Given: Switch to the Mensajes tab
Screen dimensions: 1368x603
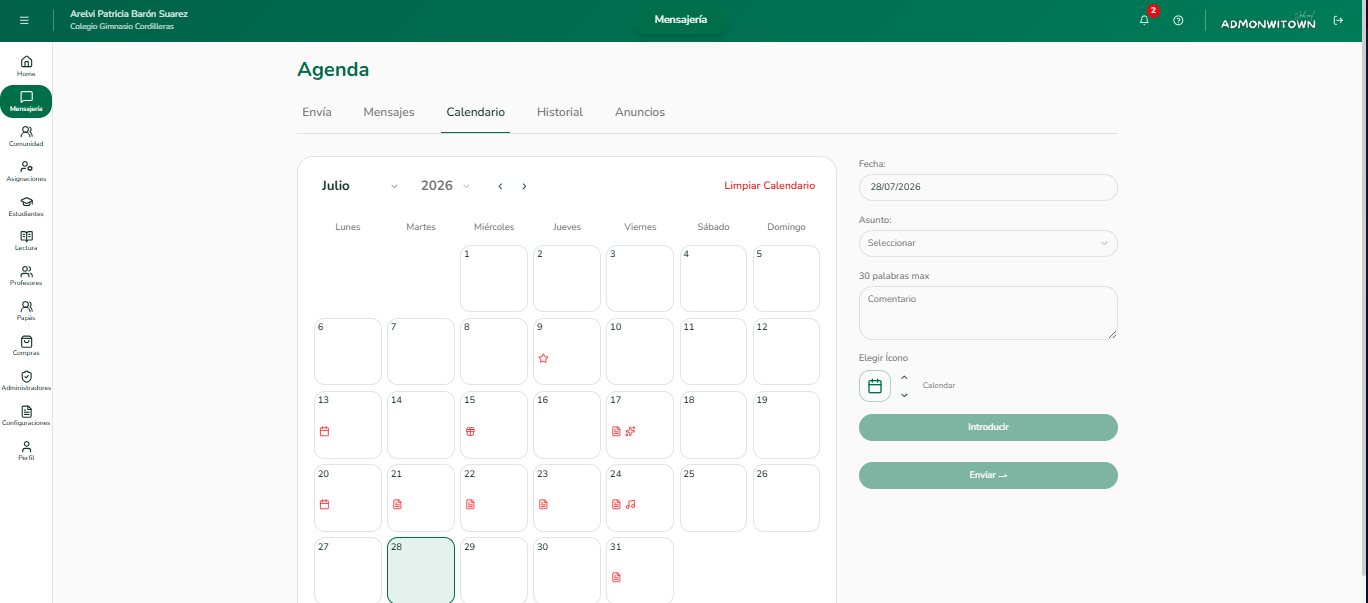Looking at the screenshot, I should tap(389, 112).
